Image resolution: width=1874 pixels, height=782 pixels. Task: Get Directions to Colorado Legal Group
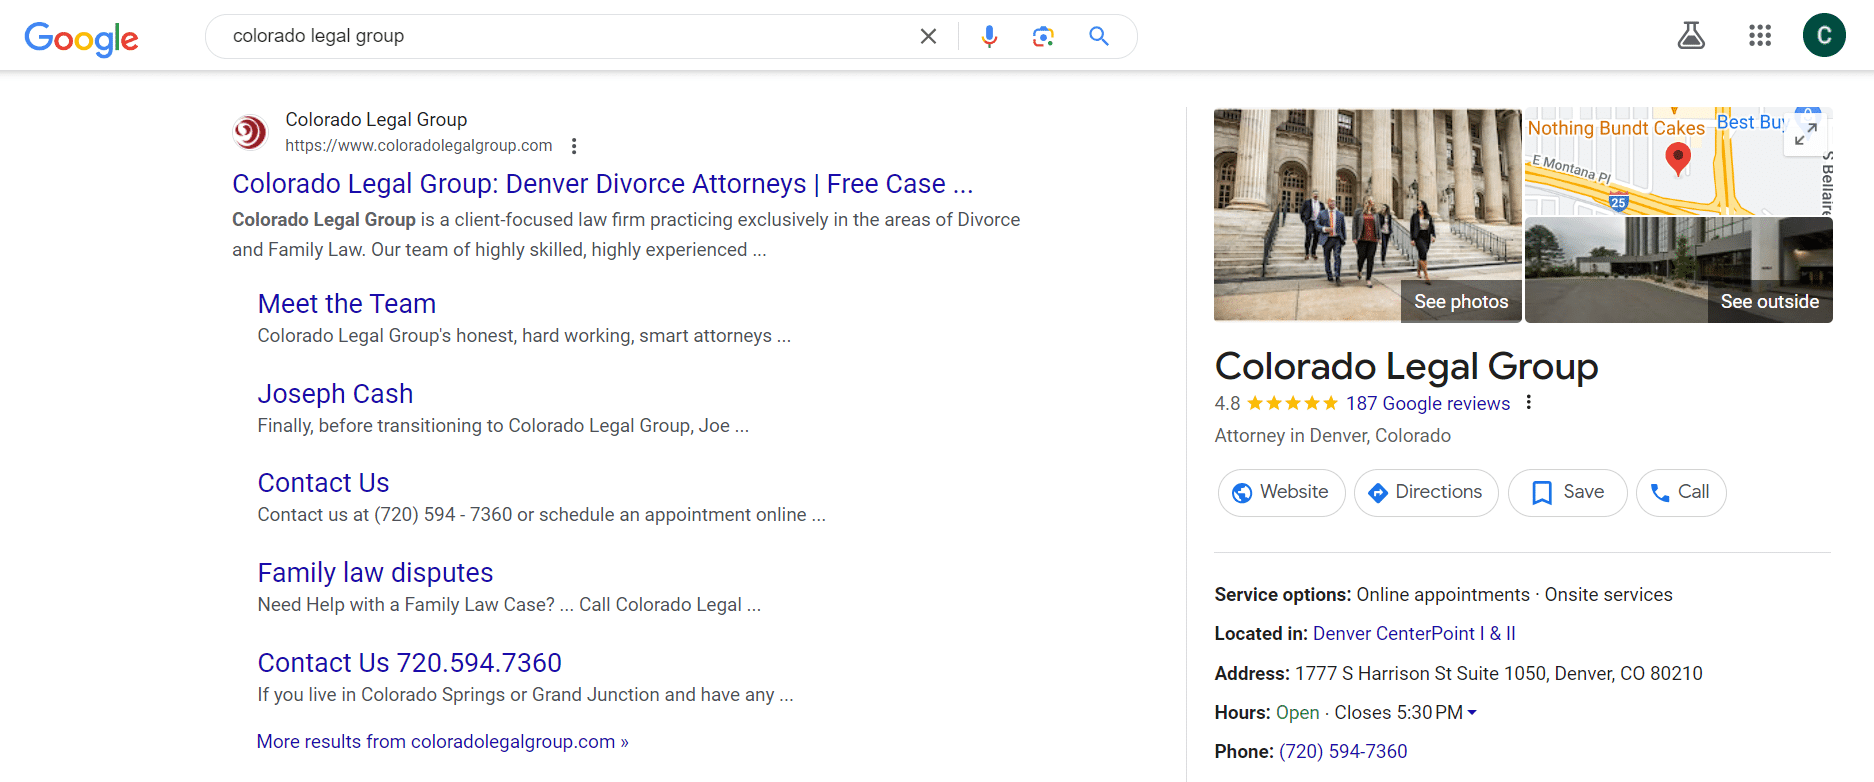click(1425, 492)
